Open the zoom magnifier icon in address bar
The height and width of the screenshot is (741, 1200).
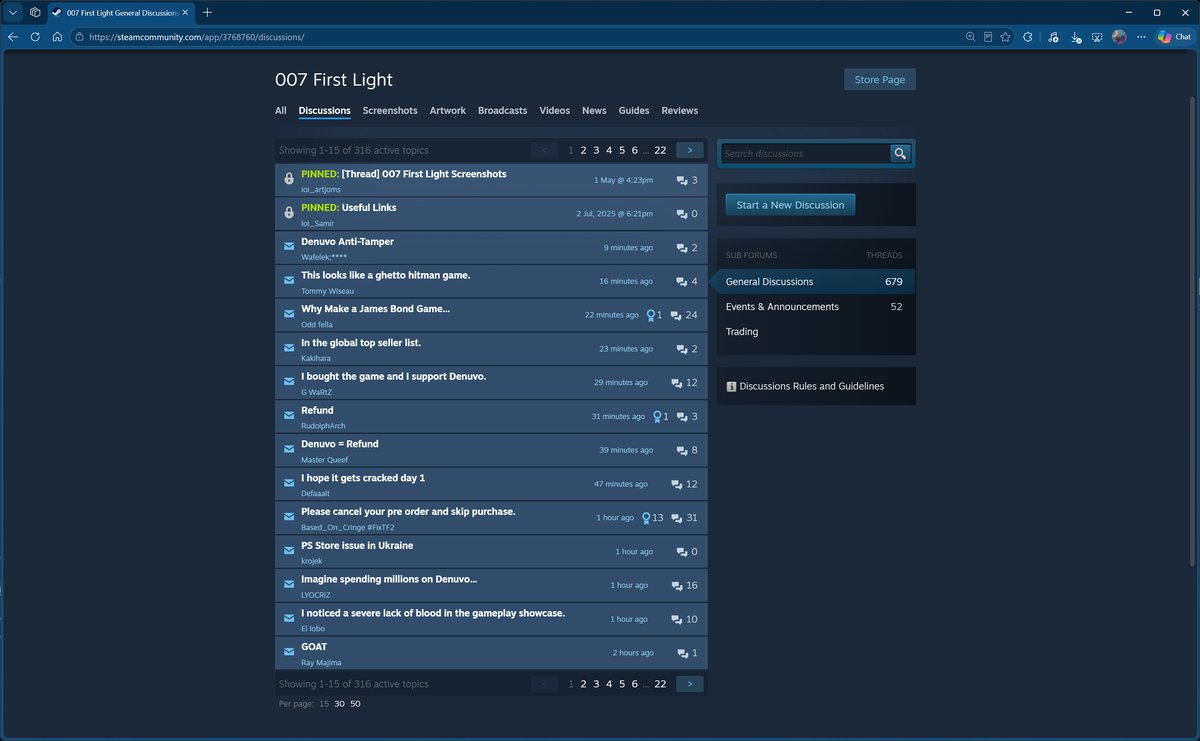[970, 37]
